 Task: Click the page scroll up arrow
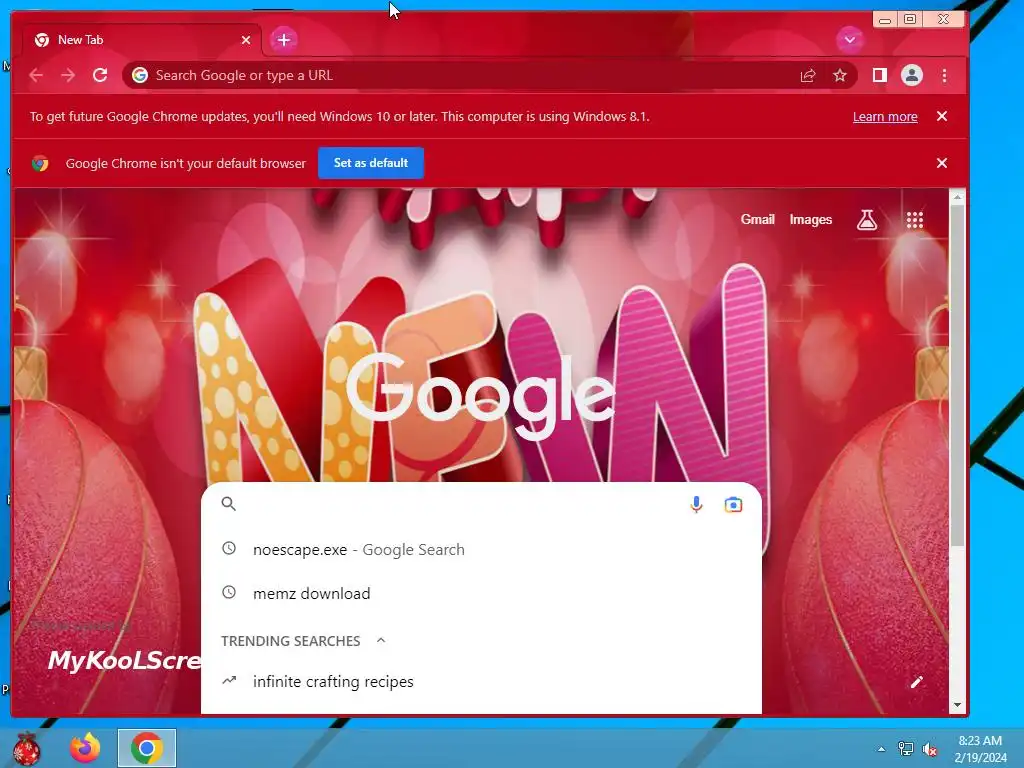click(x=957, y=197)
